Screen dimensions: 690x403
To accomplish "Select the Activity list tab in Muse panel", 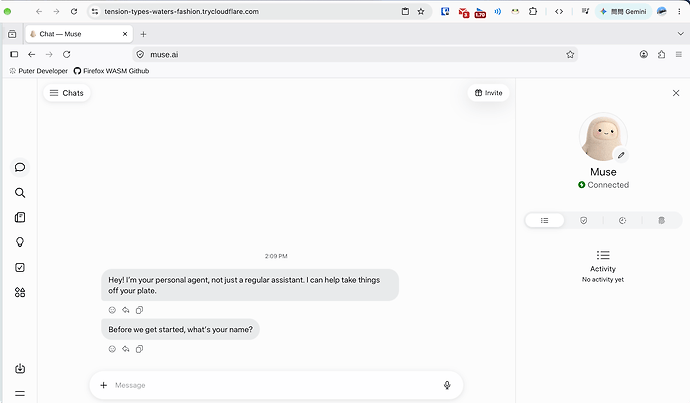I will click(x=545, y=220).
